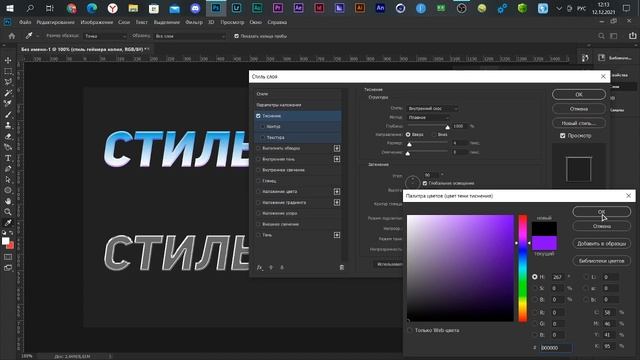Enable the Только Web-цвета checkbox
The width and height of the screenshot is (640, 360).
(410, 330)
